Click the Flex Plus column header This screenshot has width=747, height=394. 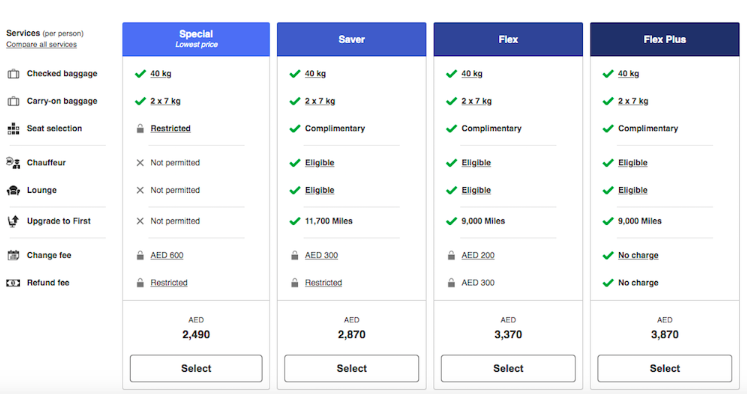tap(665, 39)
